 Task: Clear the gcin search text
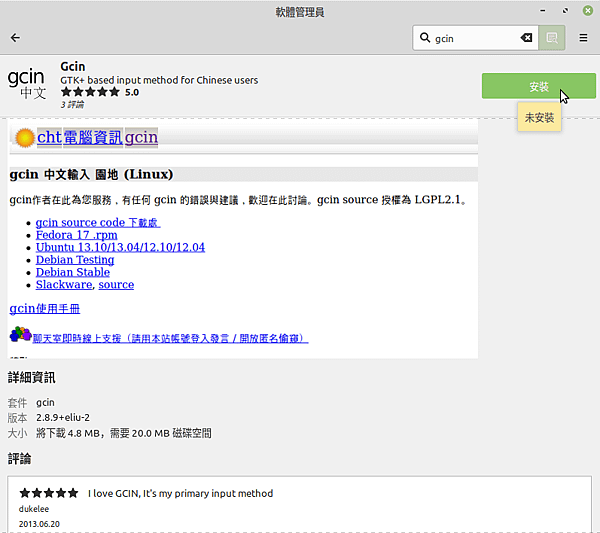click(526, 37)
